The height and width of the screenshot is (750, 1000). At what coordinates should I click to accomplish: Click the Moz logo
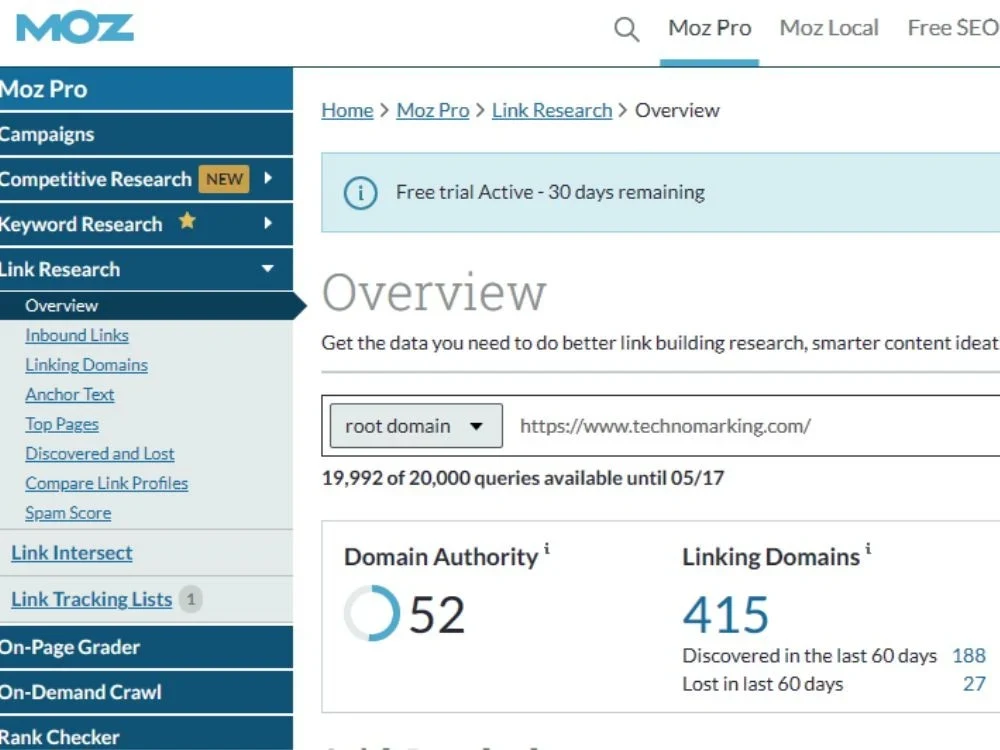click(x=75, y=28)
